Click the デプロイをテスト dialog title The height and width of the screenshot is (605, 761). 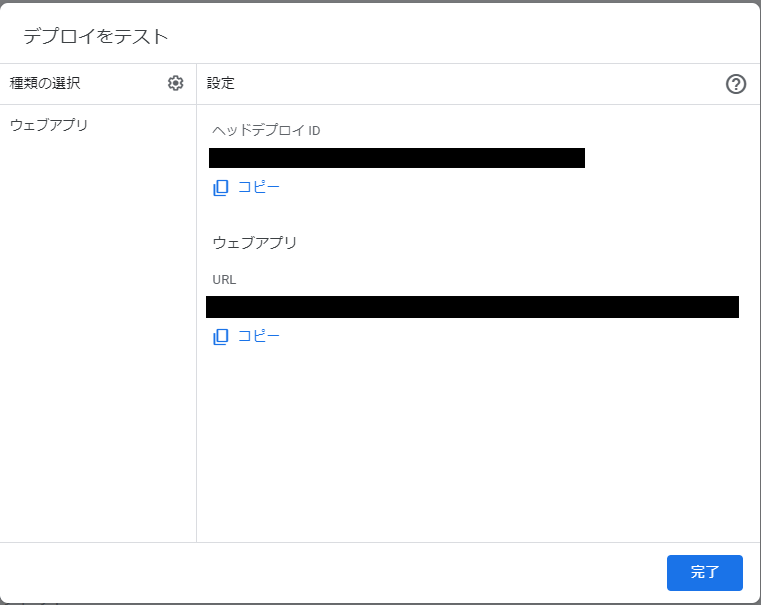pyautogui.click(x=96, y=36)
